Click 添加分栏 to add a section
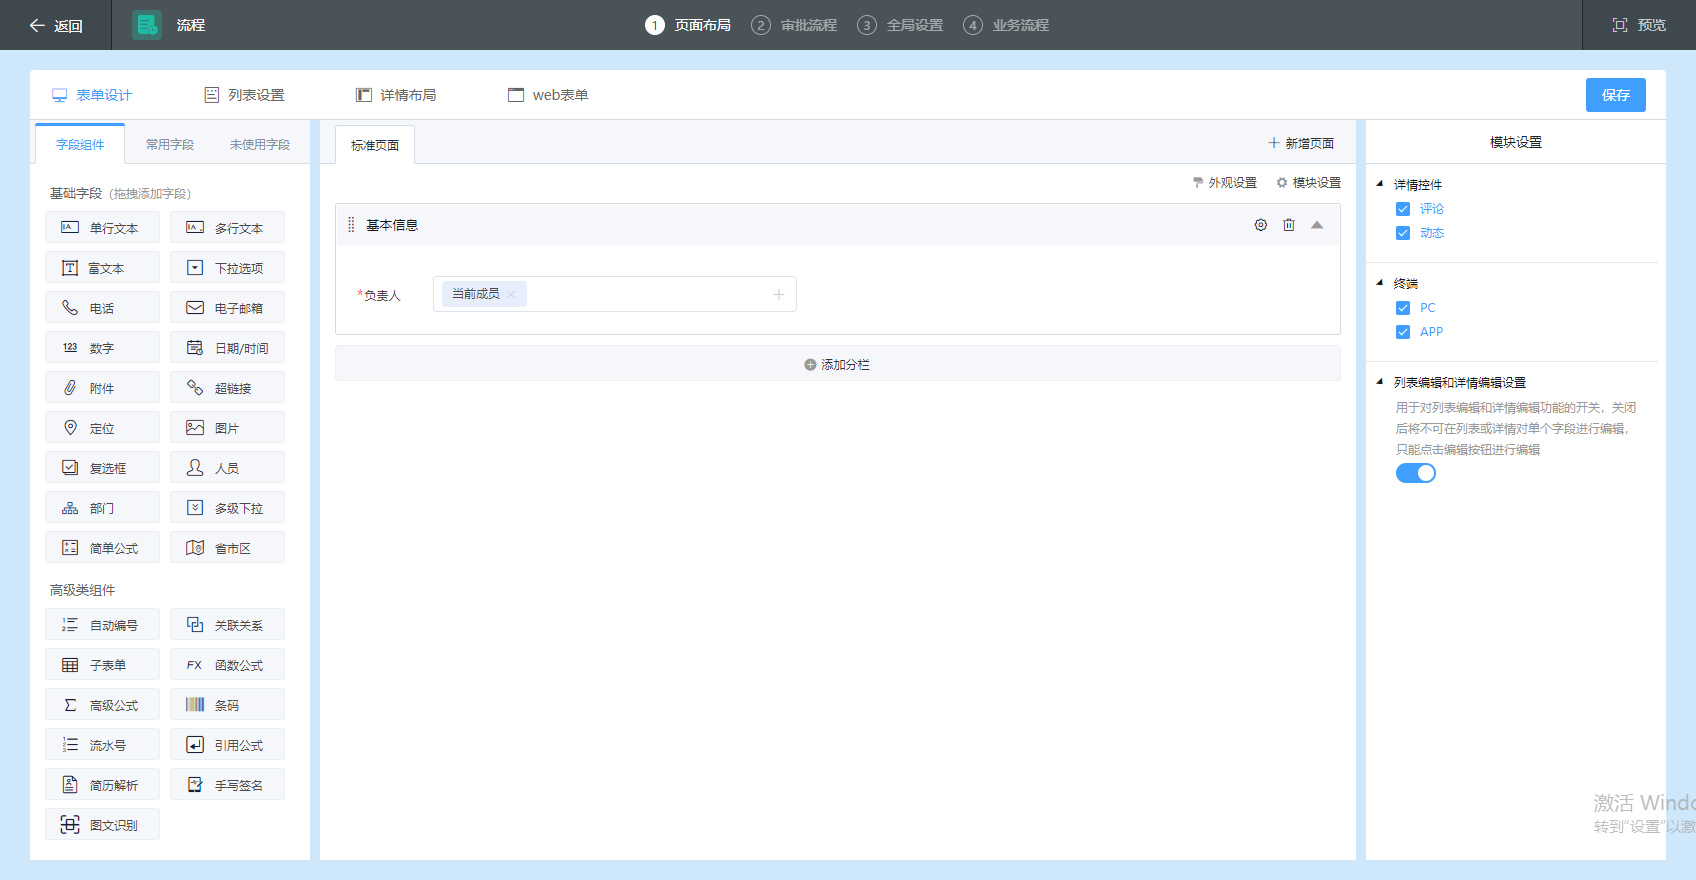Viewport: 1696px width, 880px height. [837, 365]
